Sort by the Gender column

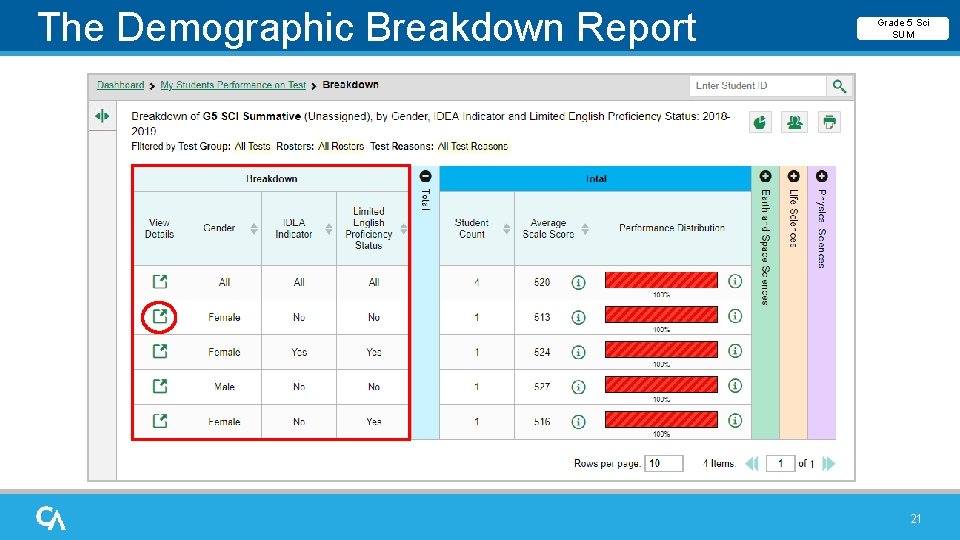coord(253,229)
